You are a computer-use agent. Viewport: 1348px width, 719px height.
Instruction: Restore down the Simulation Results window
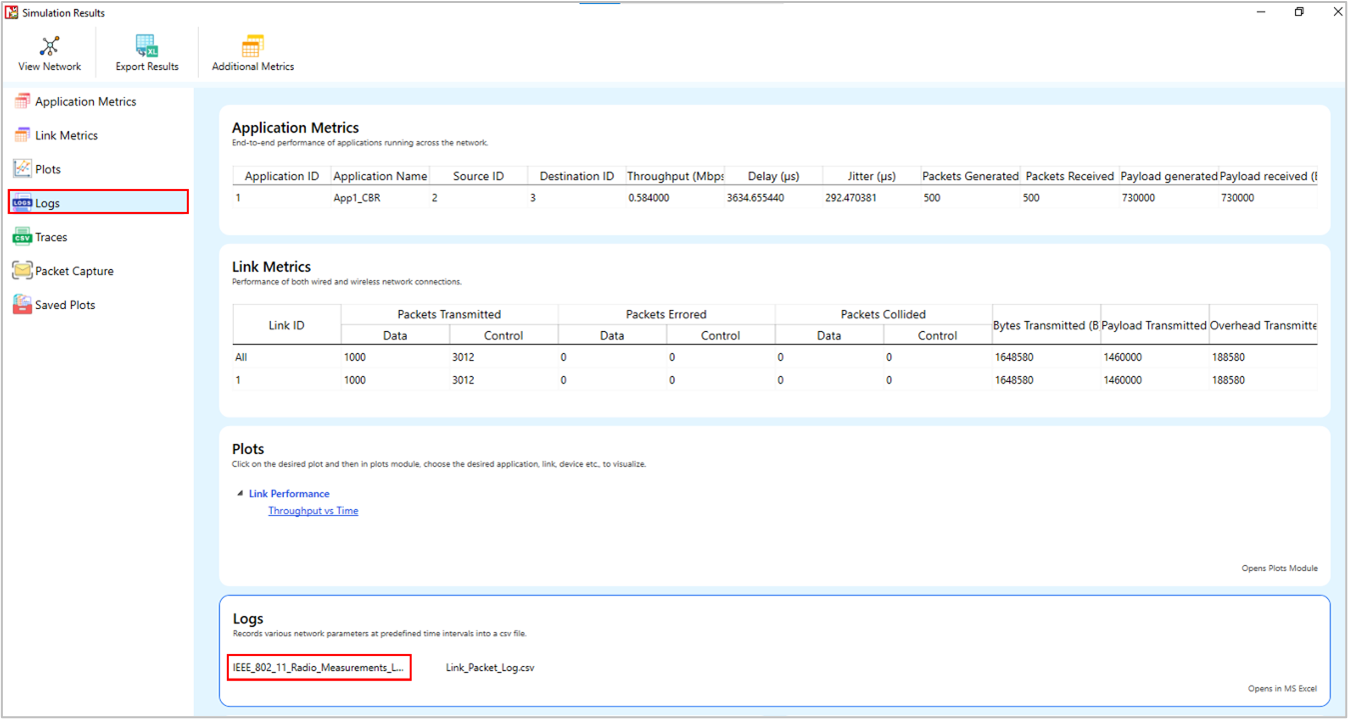[1299, 12]
